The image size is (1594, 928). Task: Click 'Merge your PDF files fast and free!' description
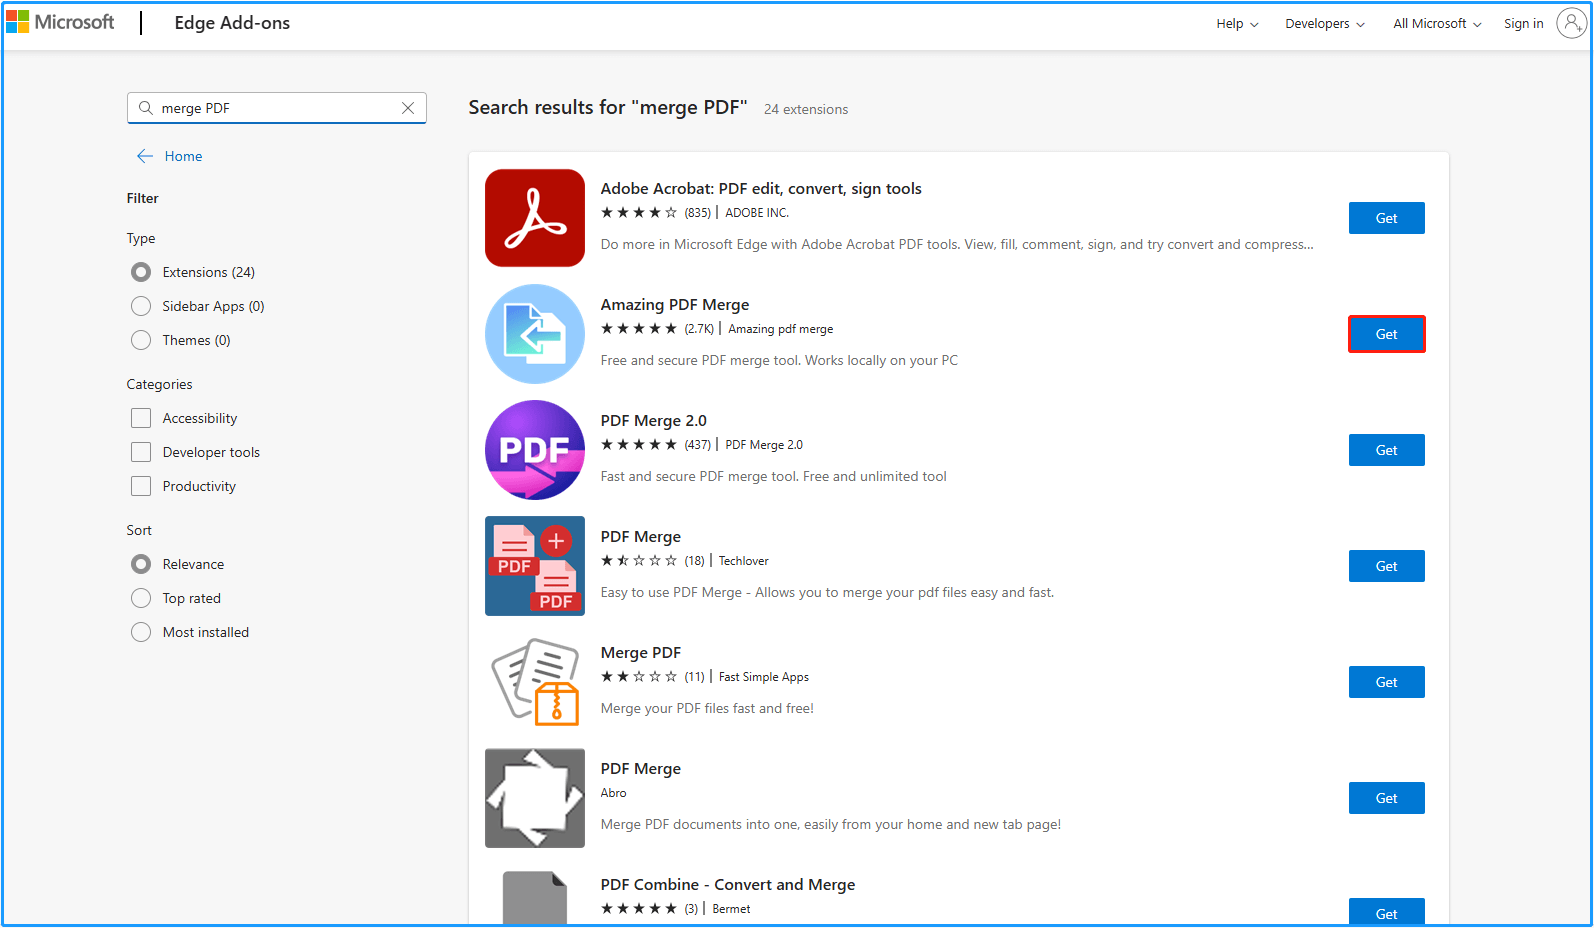[x=707, y=708]
